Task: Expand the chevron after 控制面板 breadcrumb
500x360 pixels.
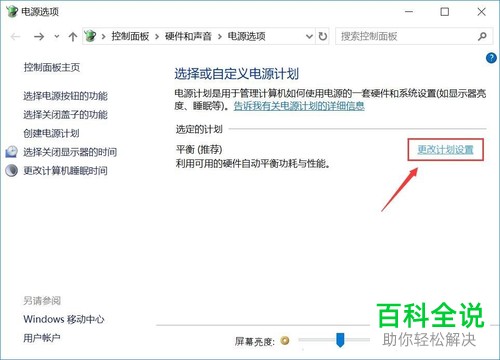Action: click(157, 36)
